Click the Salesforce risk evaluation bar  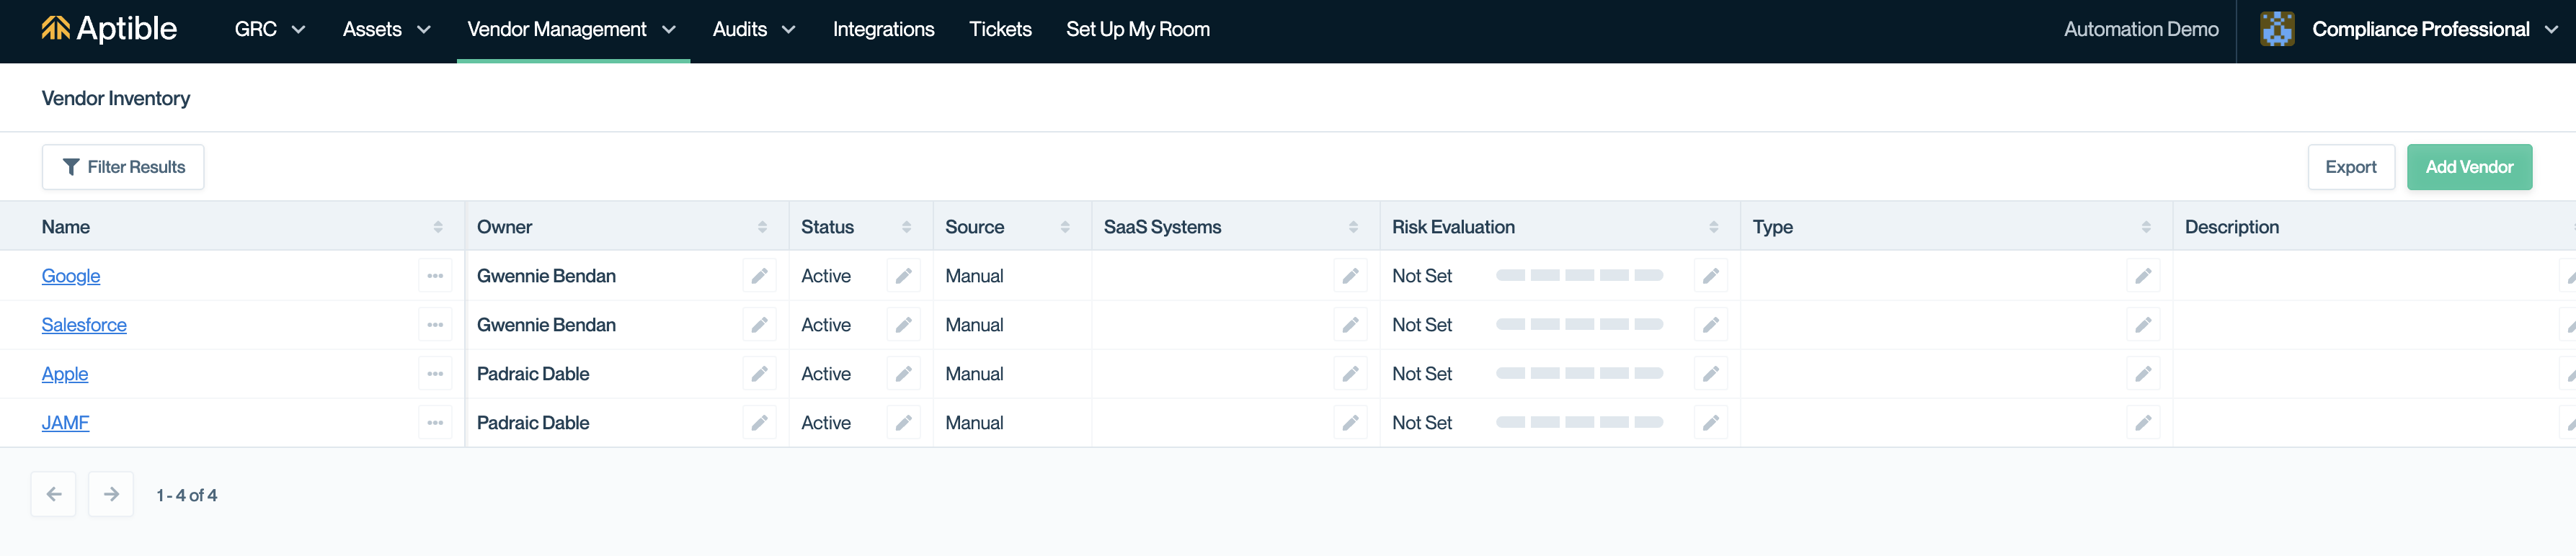[1579, 324]
